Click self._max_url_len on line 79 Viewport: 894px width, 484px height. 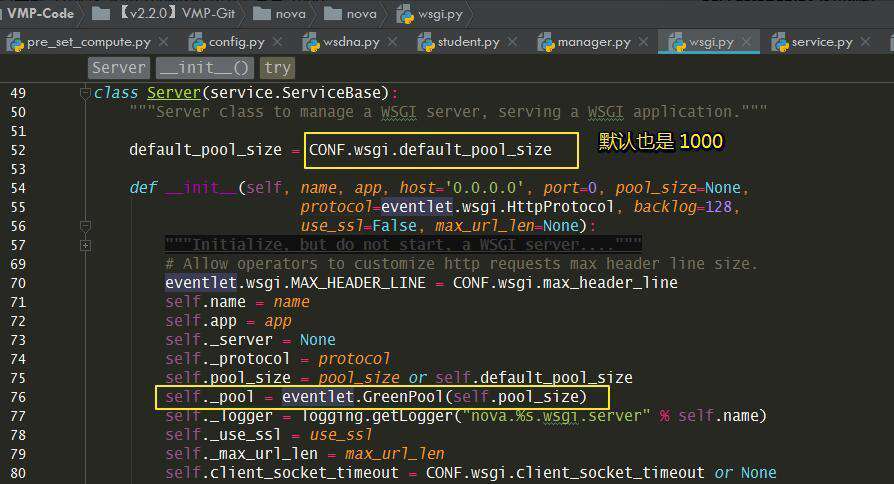pos(242,453)
